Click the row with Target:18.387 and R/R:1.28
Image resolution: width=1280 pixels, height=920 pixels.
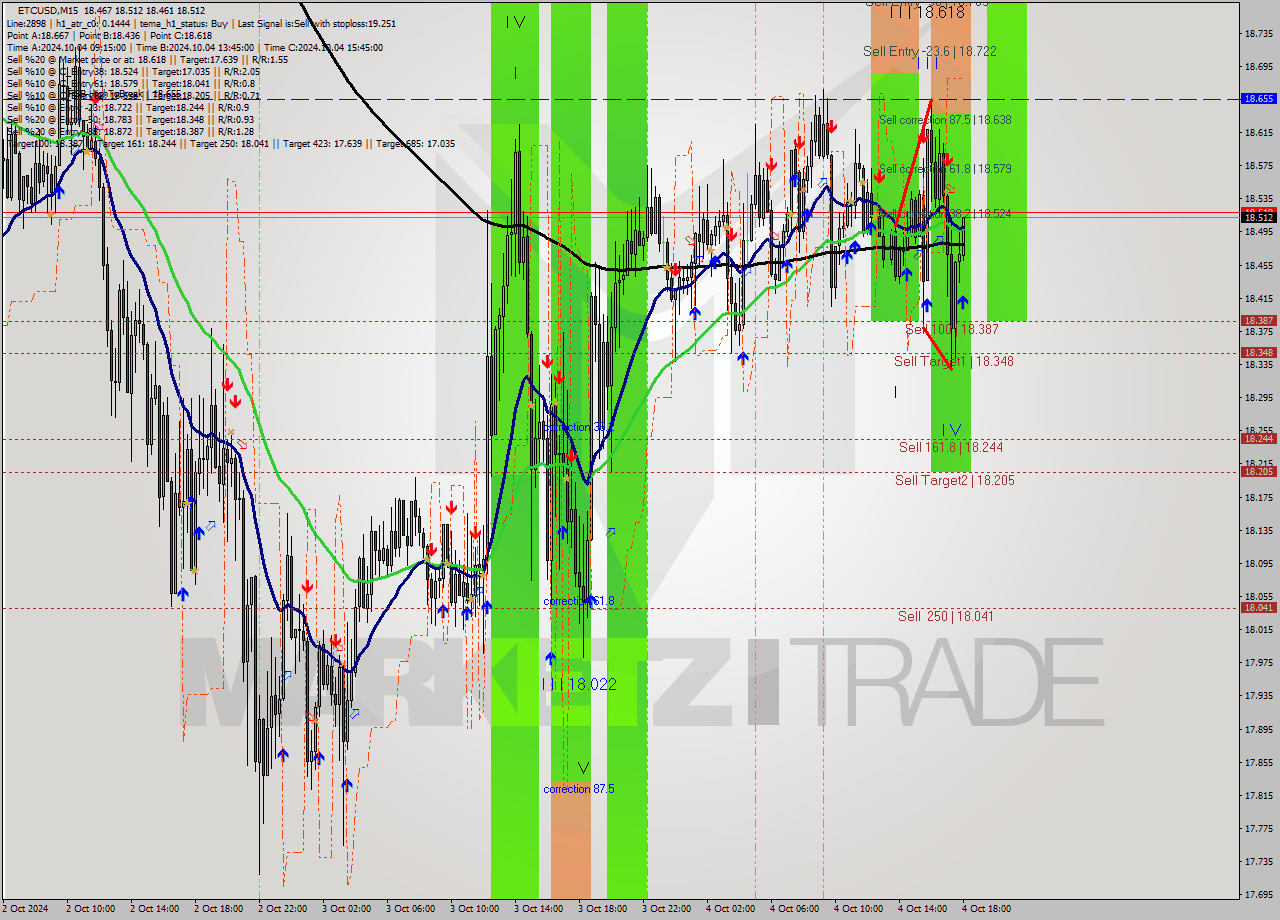pos(131,131)
